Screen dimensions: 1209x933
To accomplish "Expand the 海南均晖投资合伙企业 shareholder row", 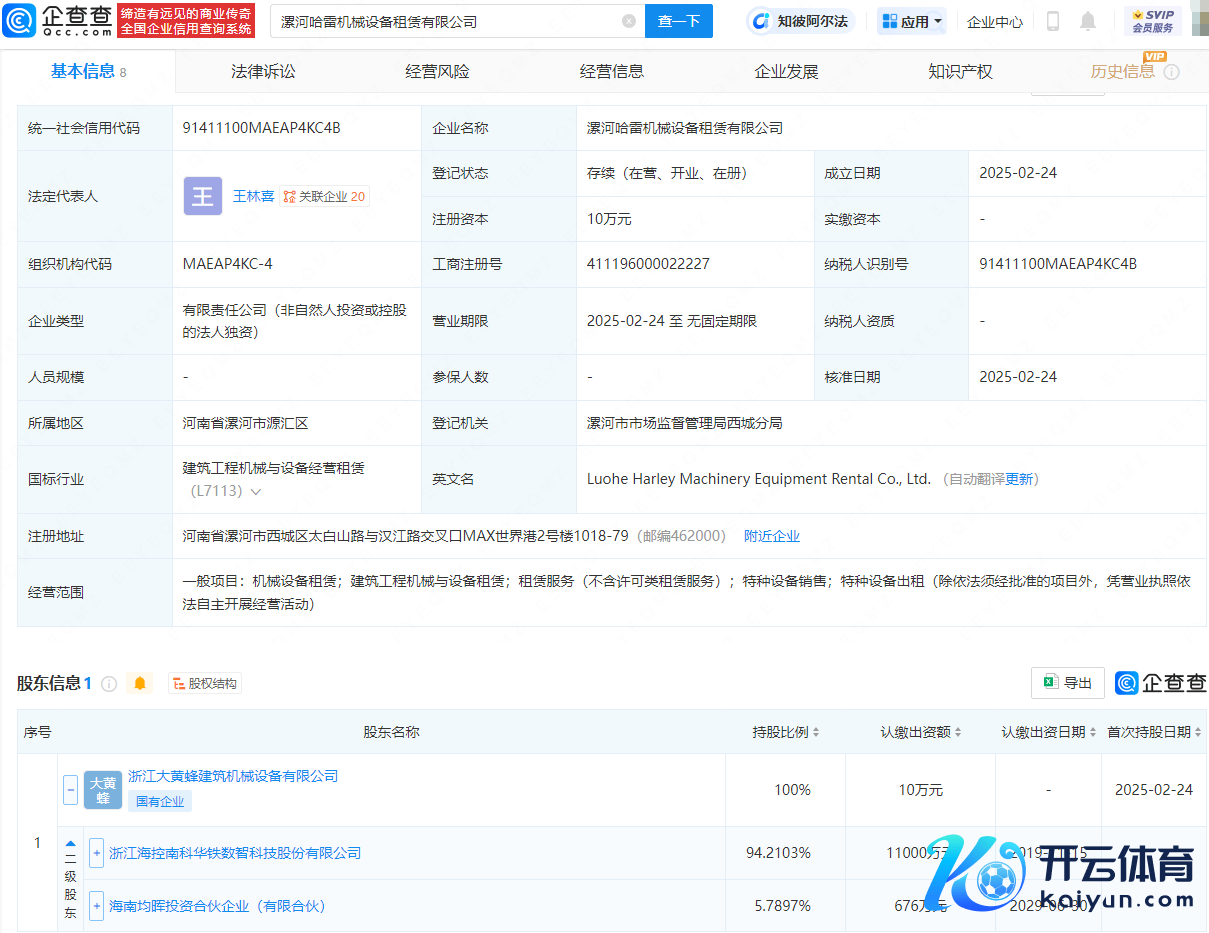I will [x=96, y=906].
